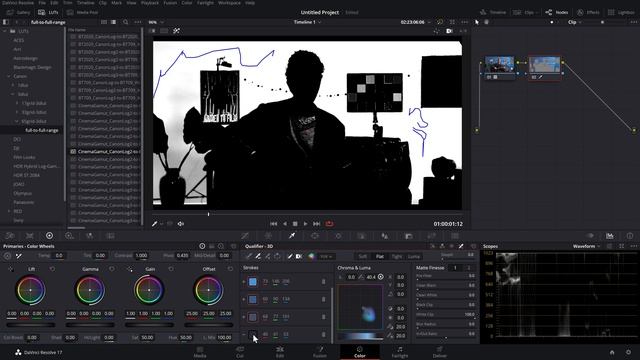The height and width of the screenshot is (360, 640).
Task: Select the dark black stroke swatch
Action: coord(253,334)
